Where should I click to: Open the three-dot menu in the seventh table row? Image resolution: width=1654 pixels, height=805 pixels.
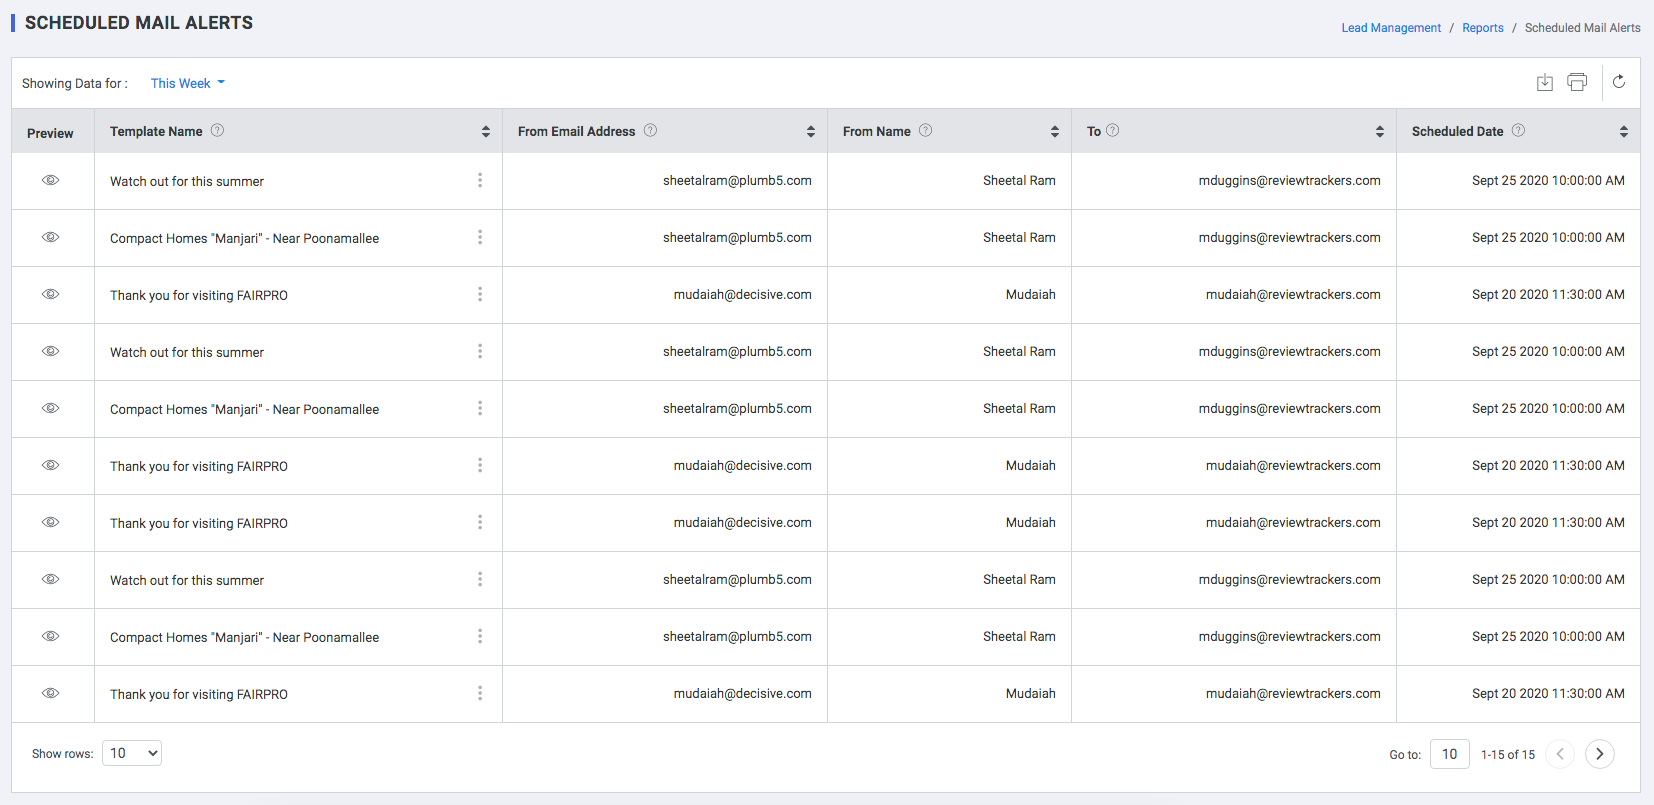coord(480,522)
